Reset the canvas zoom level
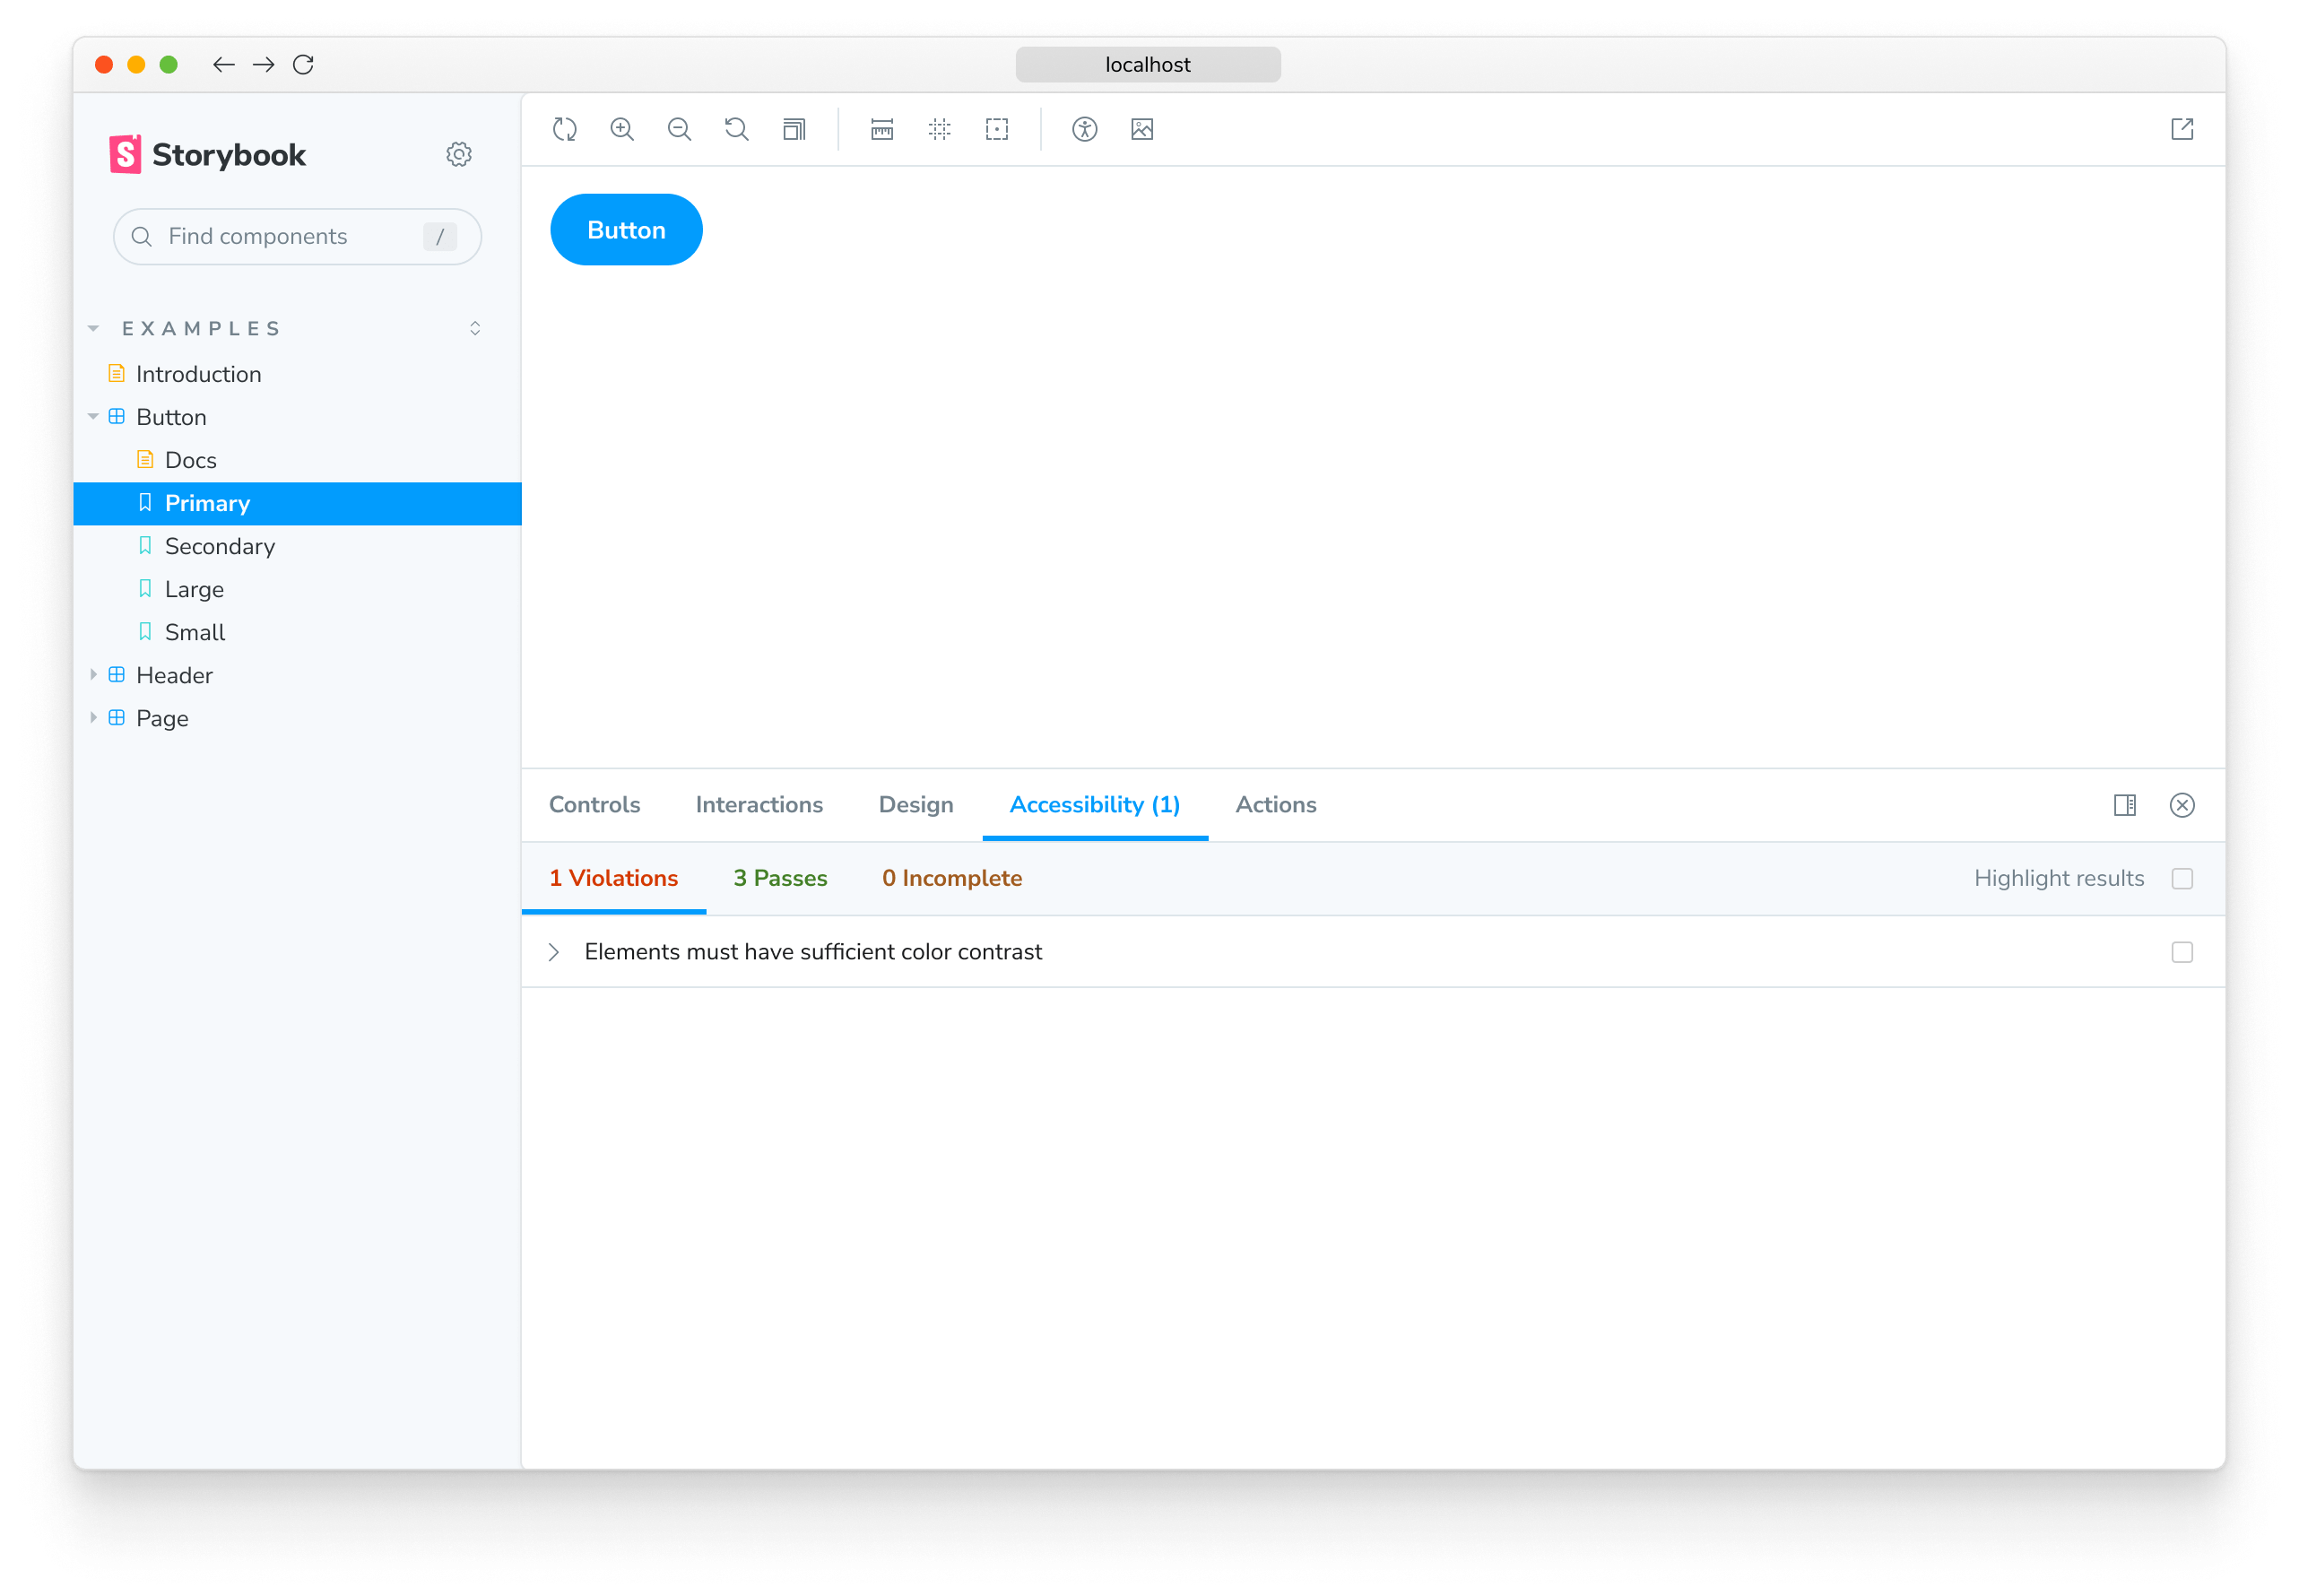The image size is (2299, 1596). pyautogui.click(x=736, y=129)
